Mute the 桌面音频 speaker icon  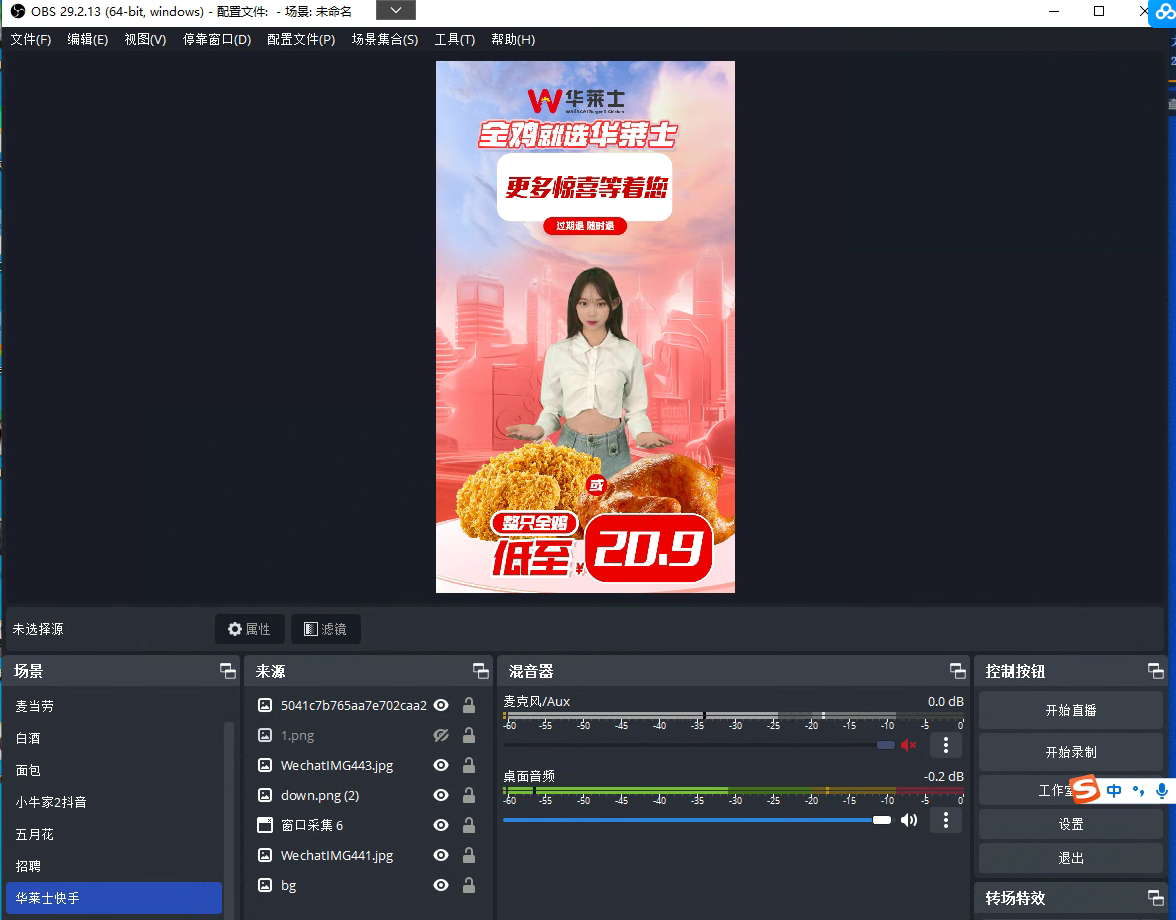point(908,820)
